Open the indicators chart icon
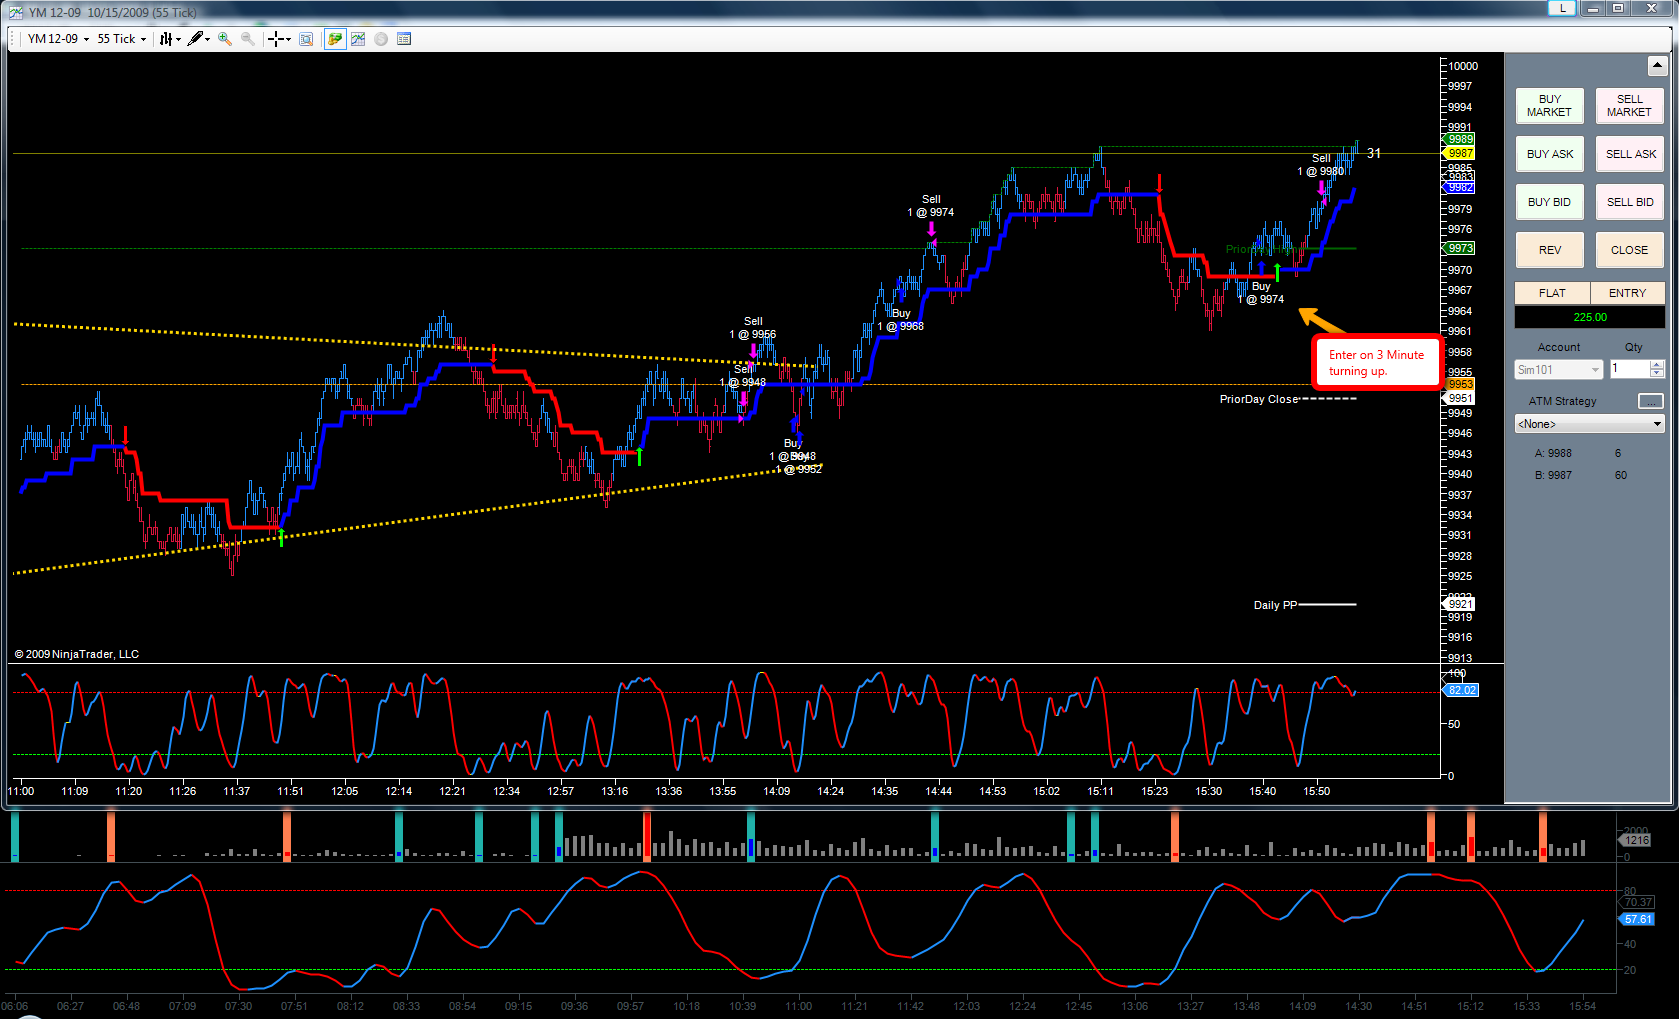This screenshot has width=1679, height=1019. pyautogui.click(x=358, y=39)
